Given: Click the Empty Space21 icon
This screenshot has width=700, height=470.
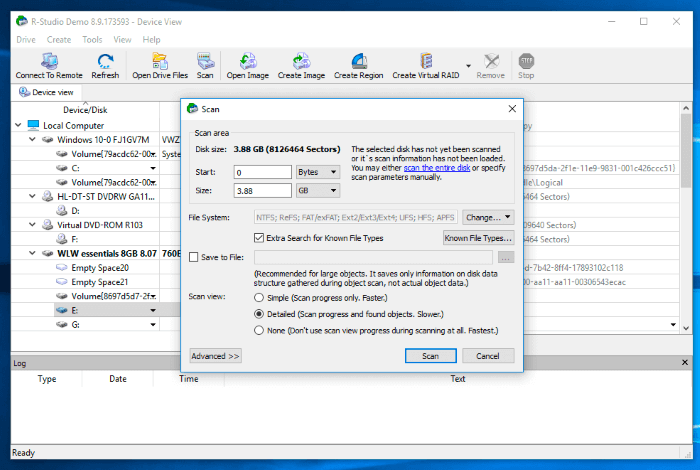Looking at the screenshot, I should pos(62,282).
